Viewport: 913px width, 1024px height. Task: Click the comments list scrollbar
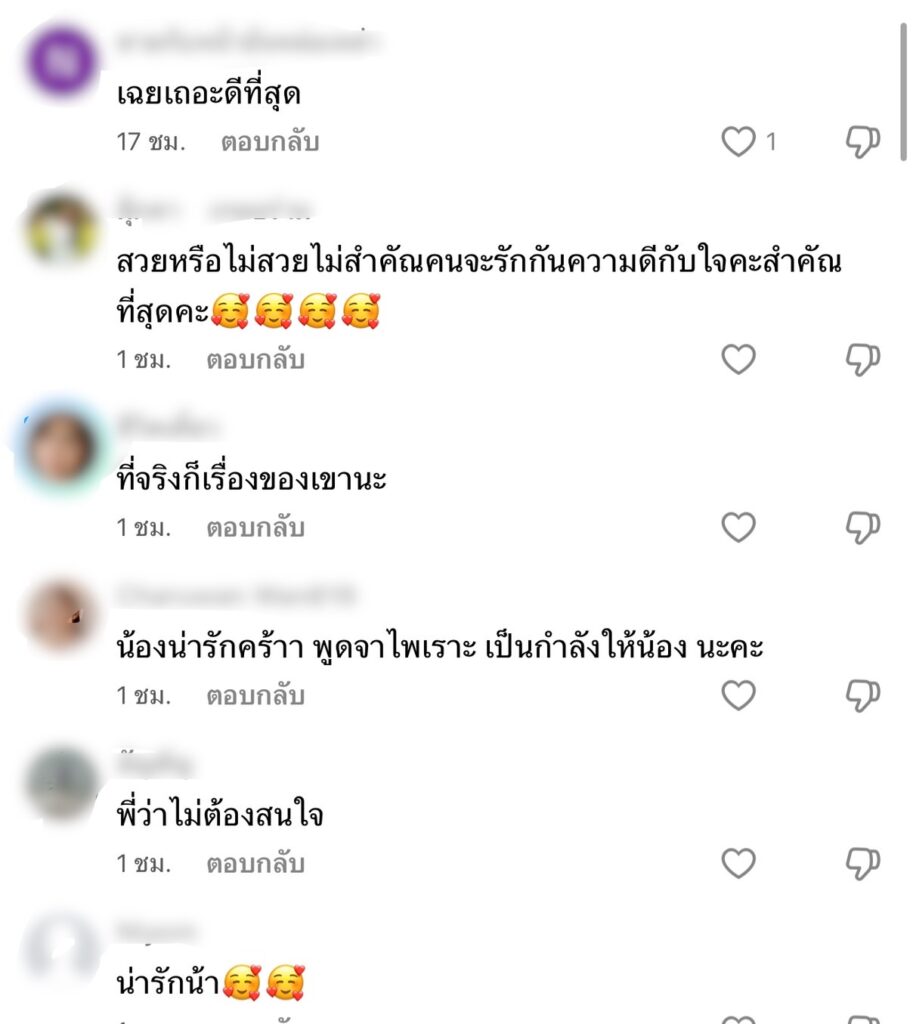point(903,91)
